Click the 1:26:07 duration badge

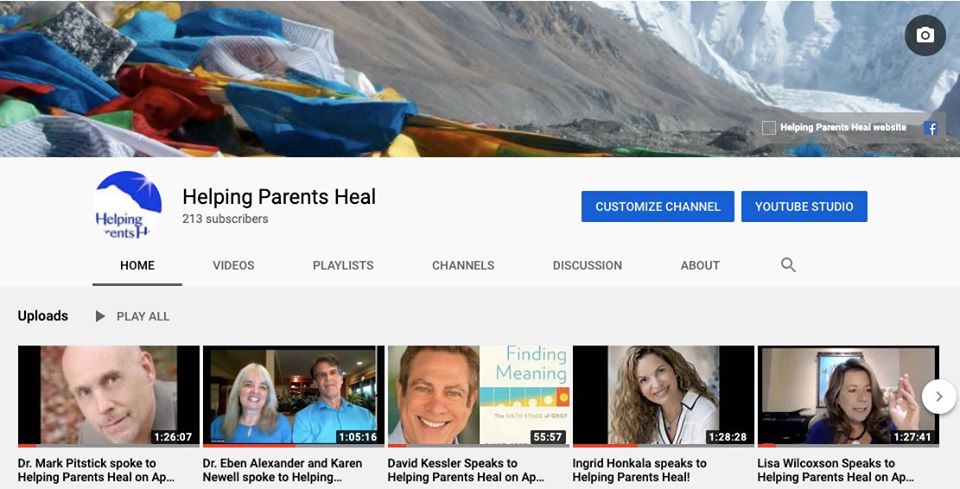click(173, 437)
